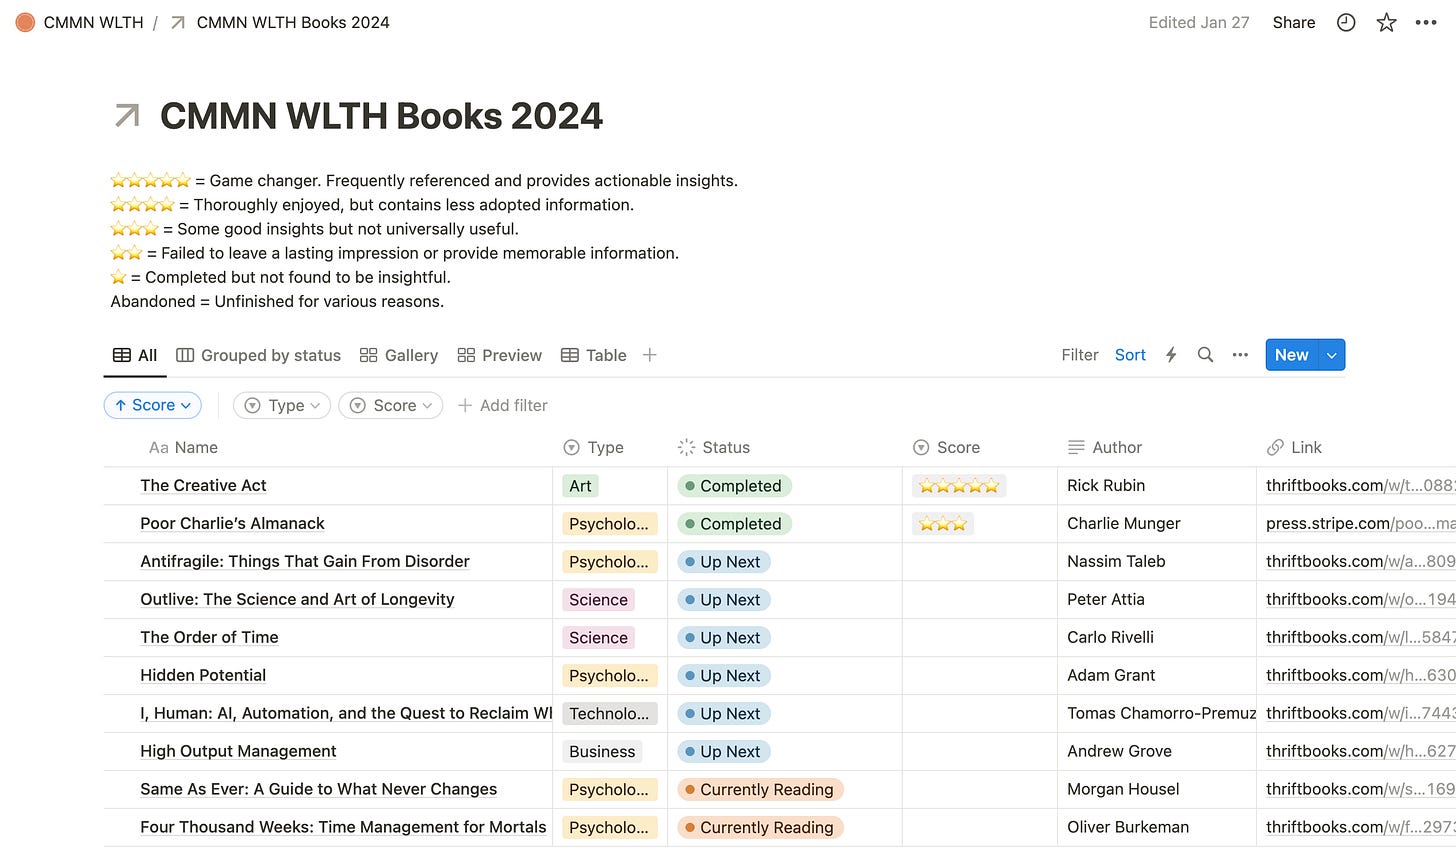
Task: Click author Morgan Housel cell
Action: [1123, 789]
